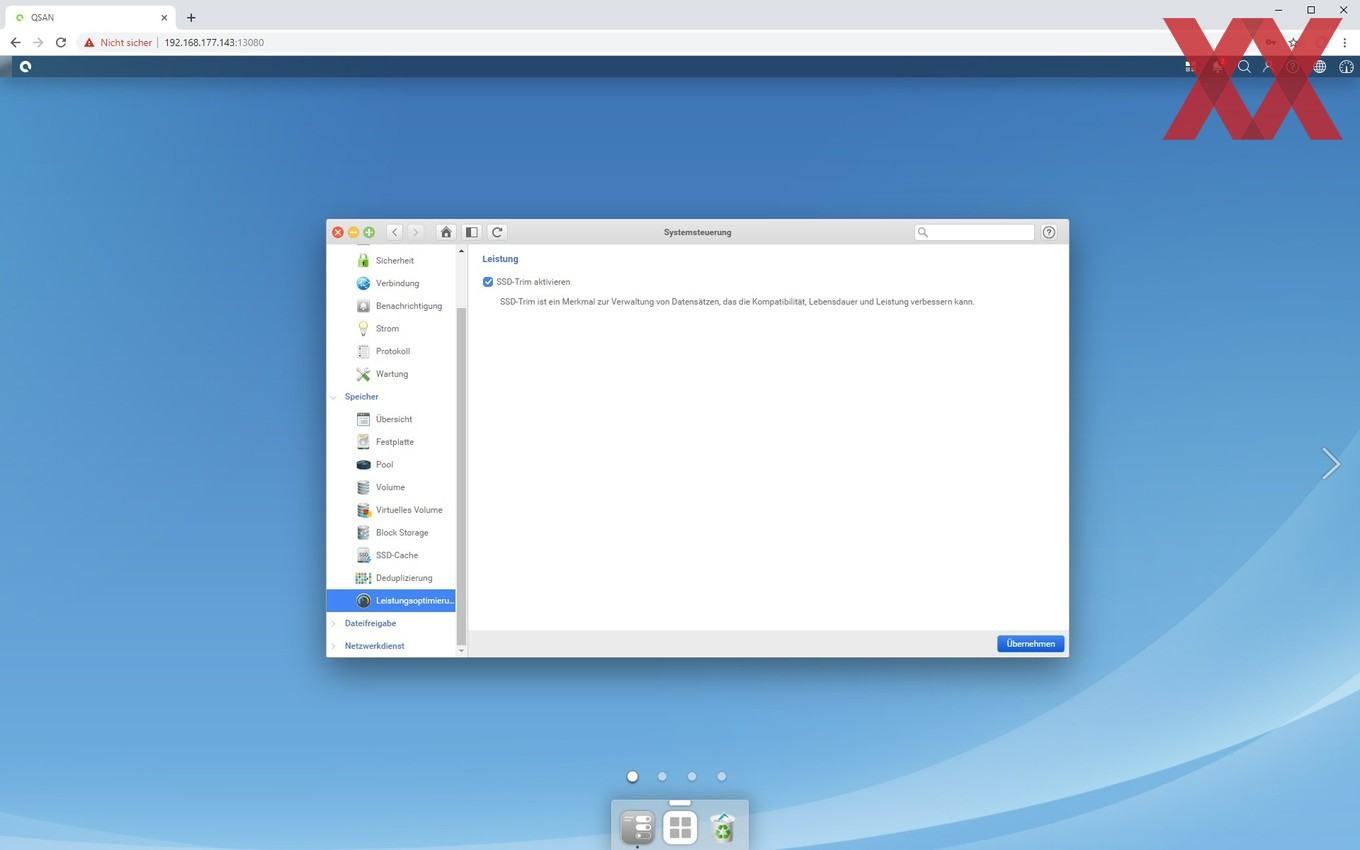The image size is (1360, 850).
Task: Collapse the Speicher section
Action: click(334, 397)
